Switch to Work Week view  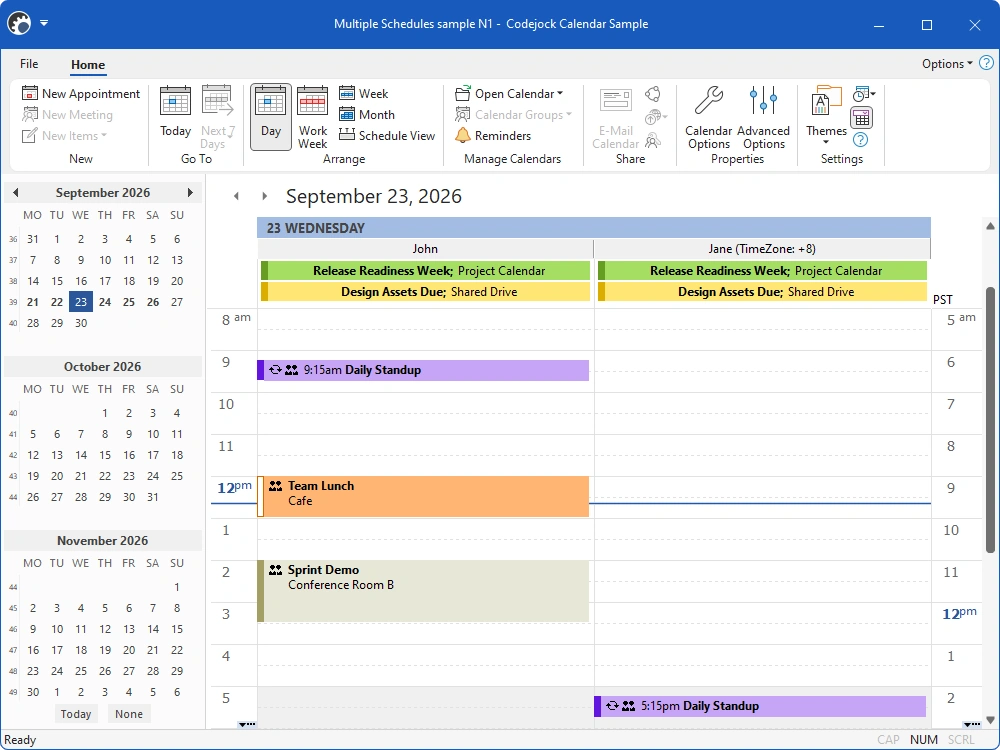tap(312, 117)
